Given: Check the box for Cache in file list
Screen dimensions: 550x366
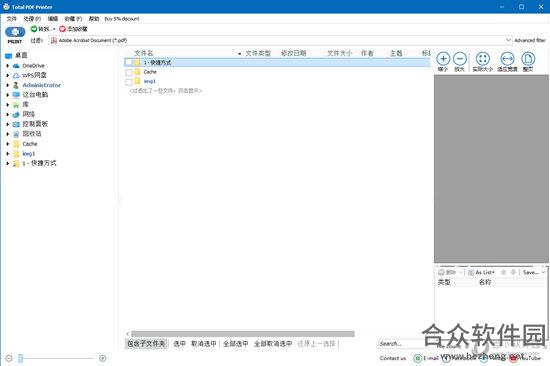Looking at the screenshot, I should pyautogui.click(x=129, y=72).
